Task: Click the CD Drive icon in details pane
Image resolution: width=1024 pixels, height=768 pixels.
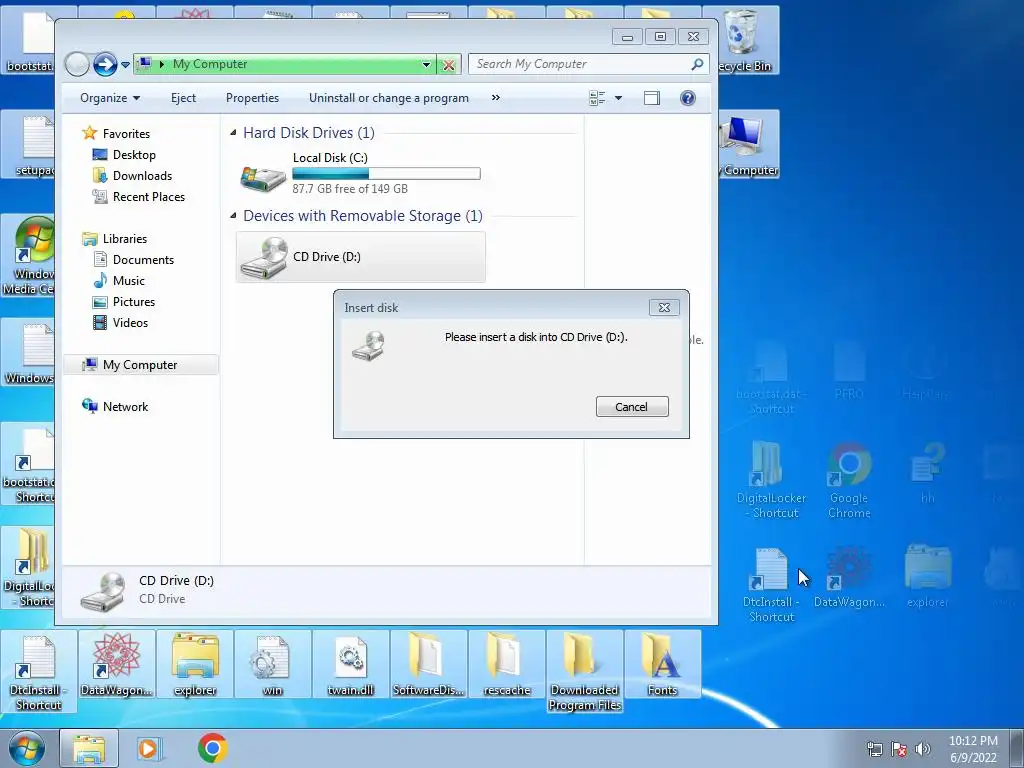Action: coord(103,592)
